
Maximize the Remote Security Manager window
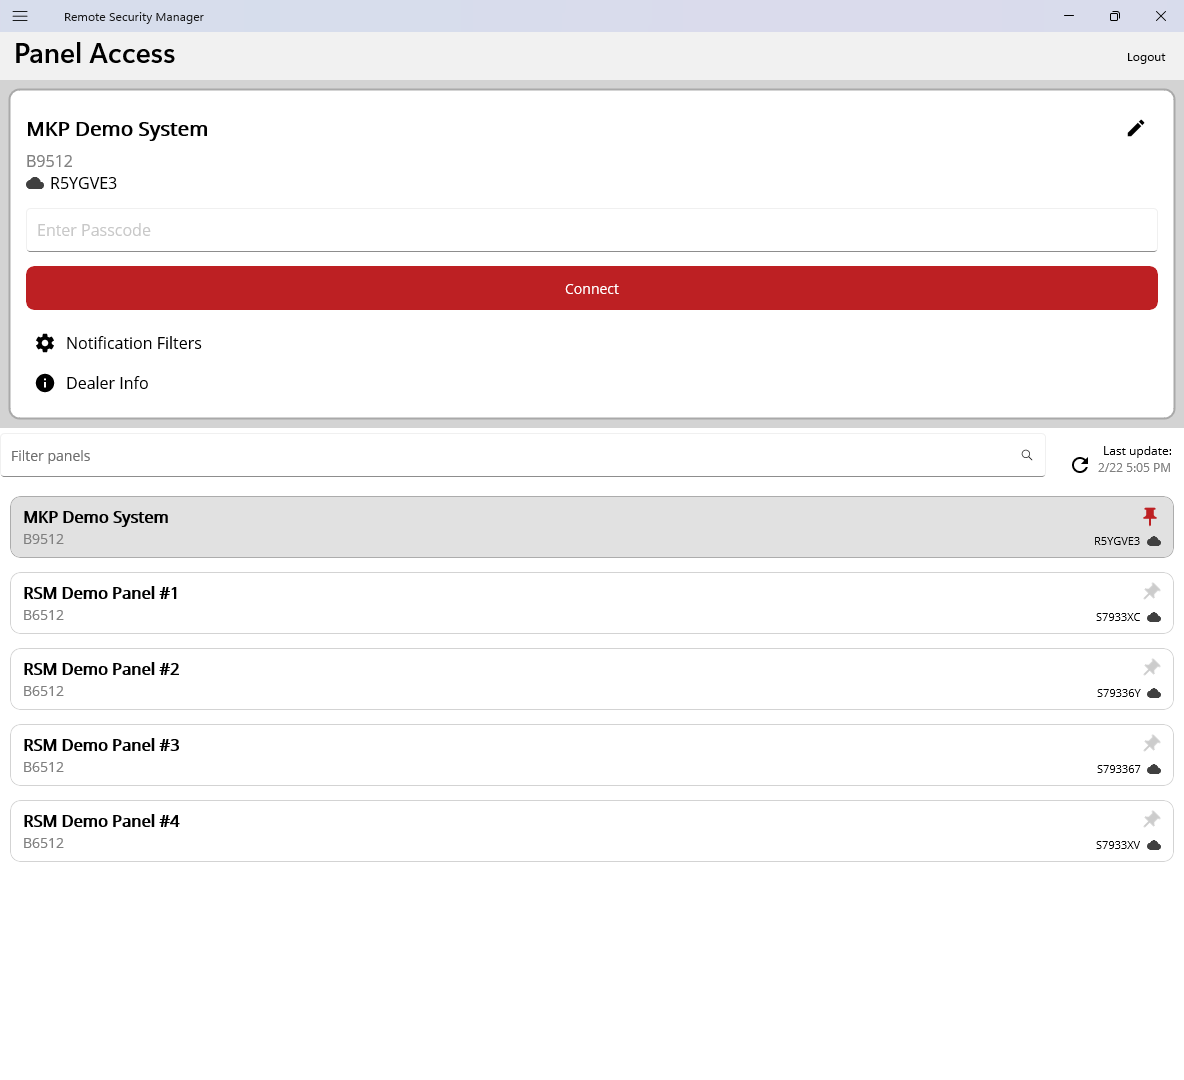(x=1115, y=16)
